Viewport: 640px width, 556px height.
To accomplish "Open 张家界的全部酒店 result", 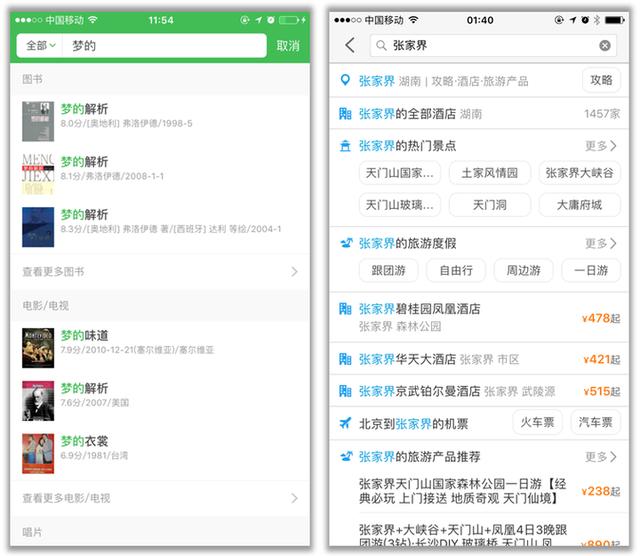I will 479,113.
